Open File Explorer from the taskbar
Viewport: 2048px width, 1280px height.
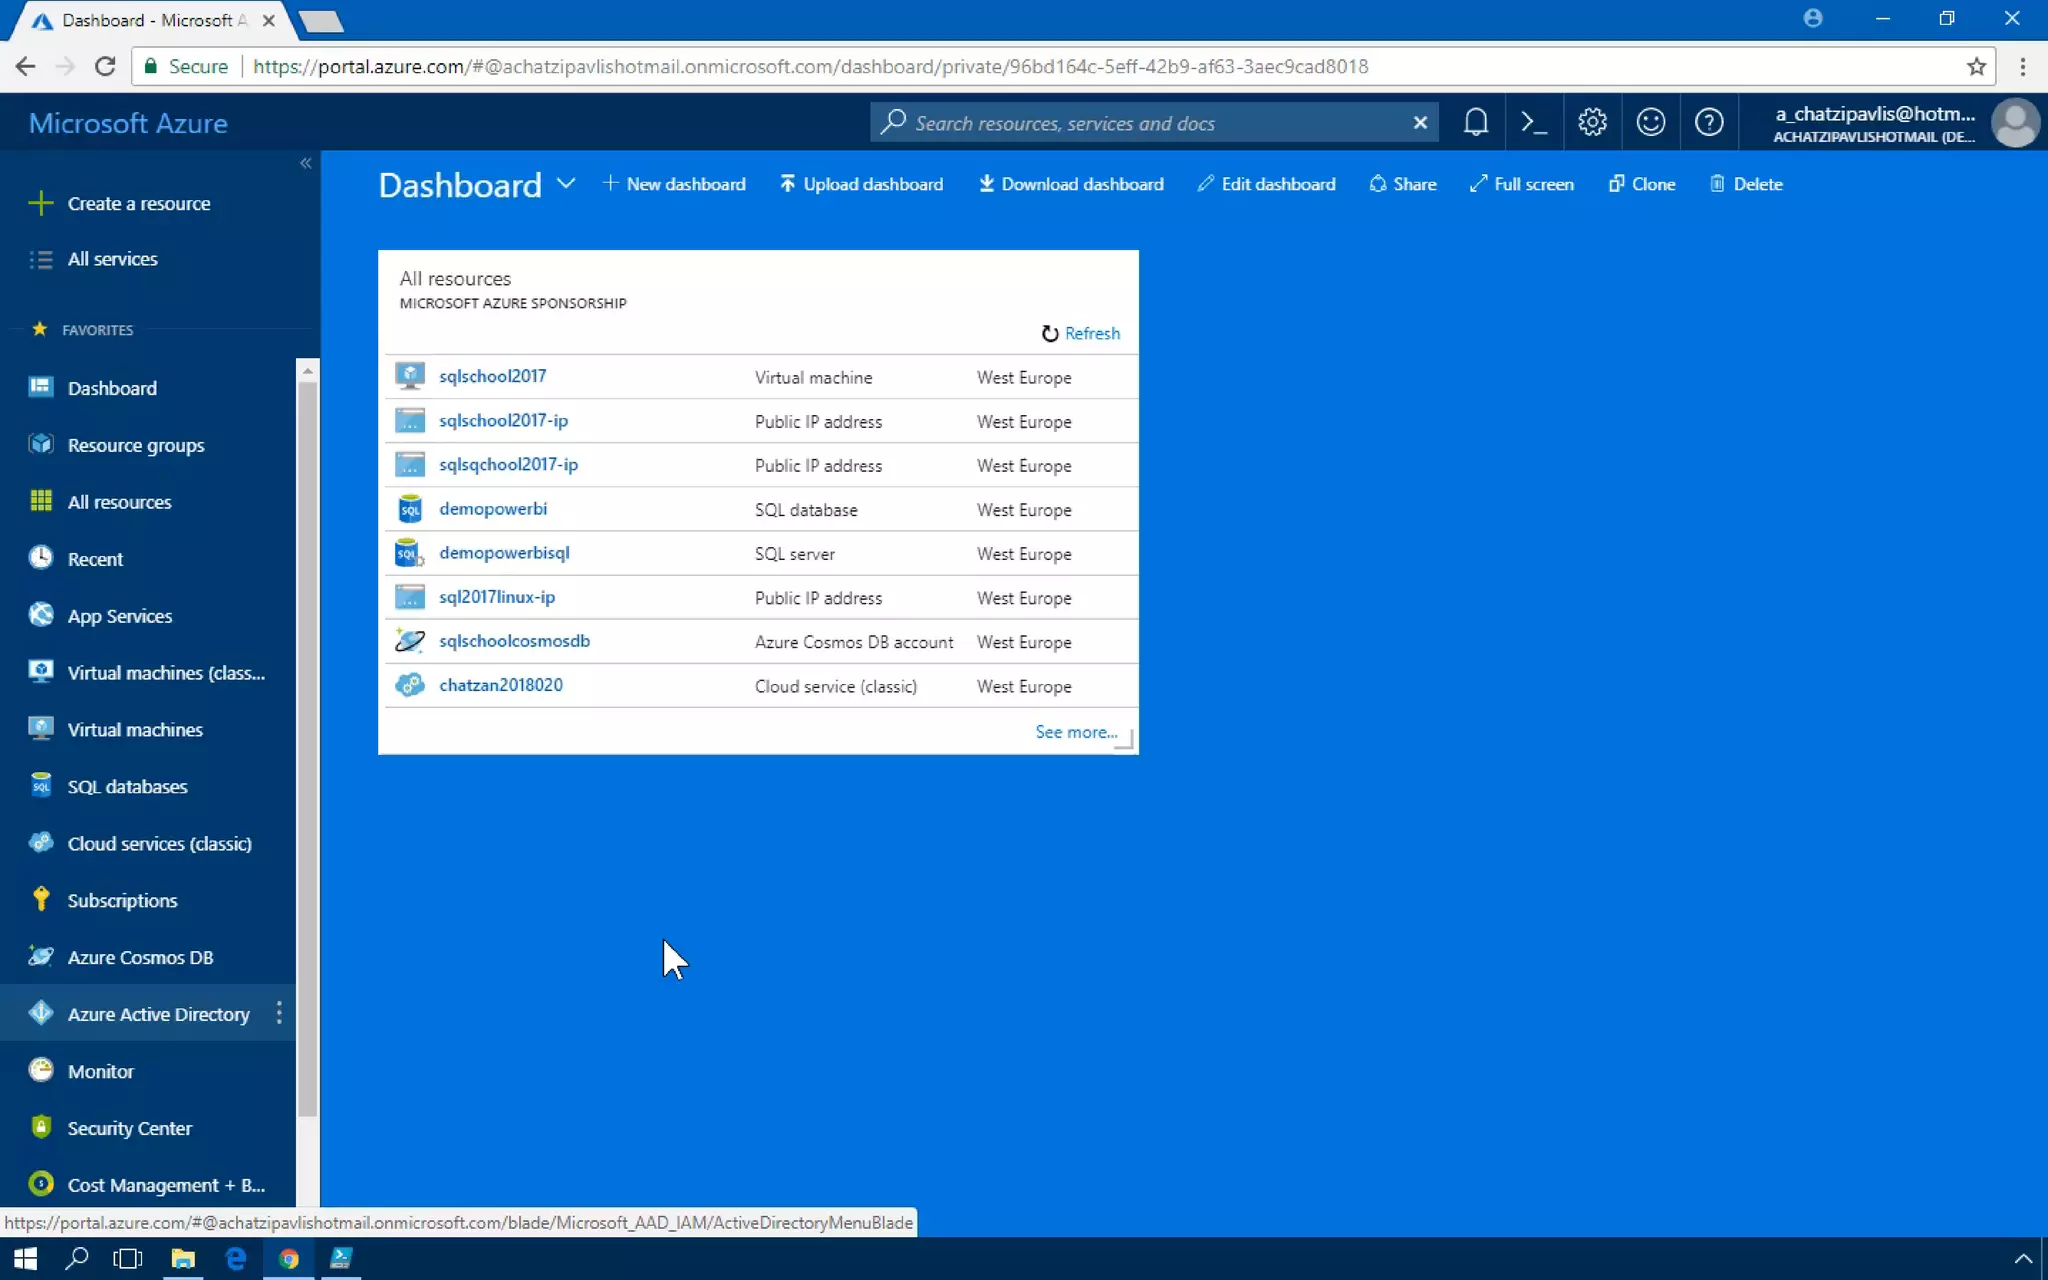tap(182, 1258)
